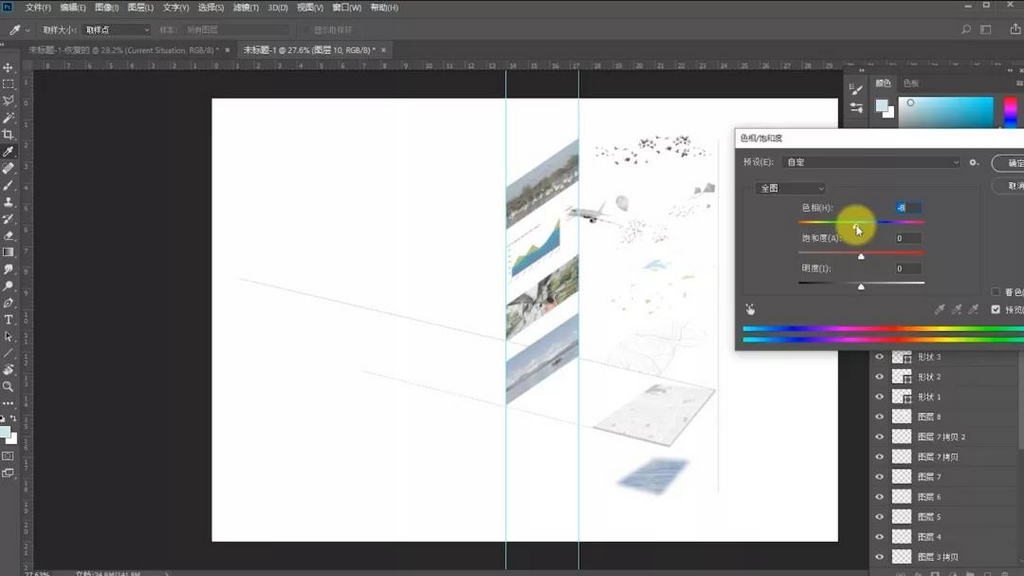Screen dimensions: 1024x576
Task: Open preset options gear in Hue/Saturation dialog
Action: (973, 162)
